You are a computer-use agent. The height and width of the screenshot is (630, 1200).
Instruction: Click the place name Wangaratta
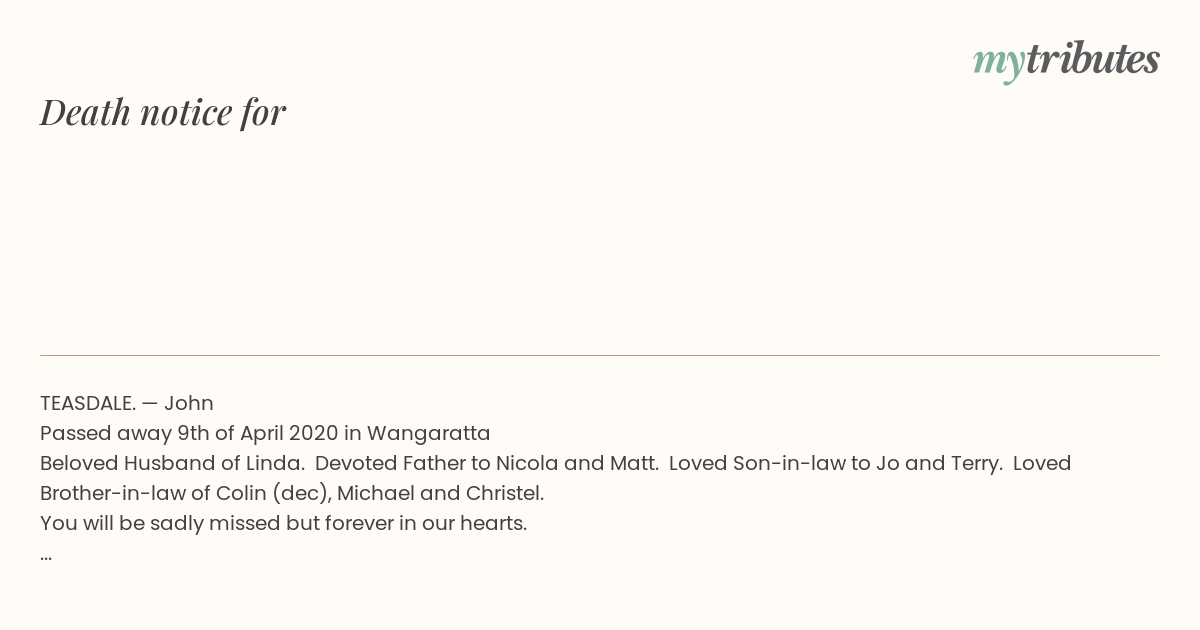(429, 434)
